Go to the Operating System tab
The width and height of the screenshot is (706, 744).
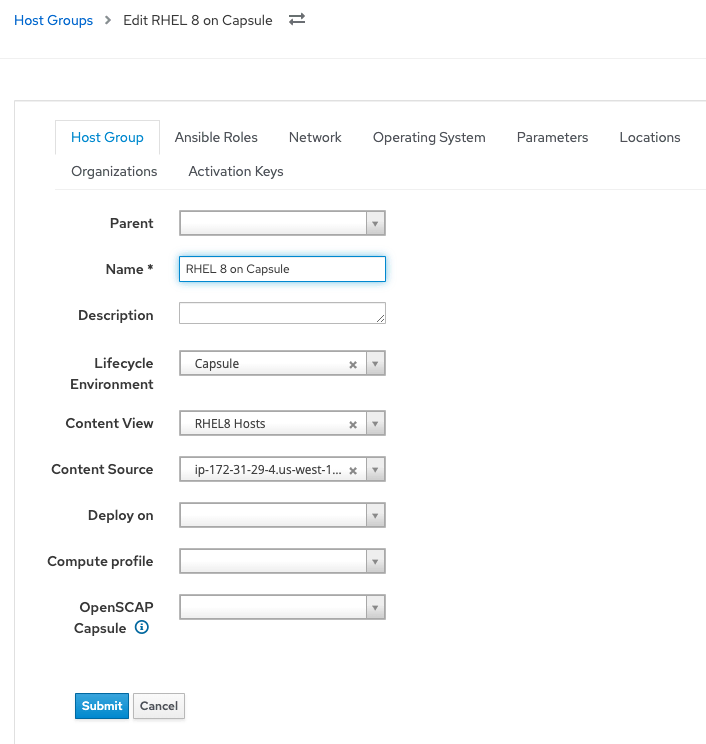[x=429, y=138]
